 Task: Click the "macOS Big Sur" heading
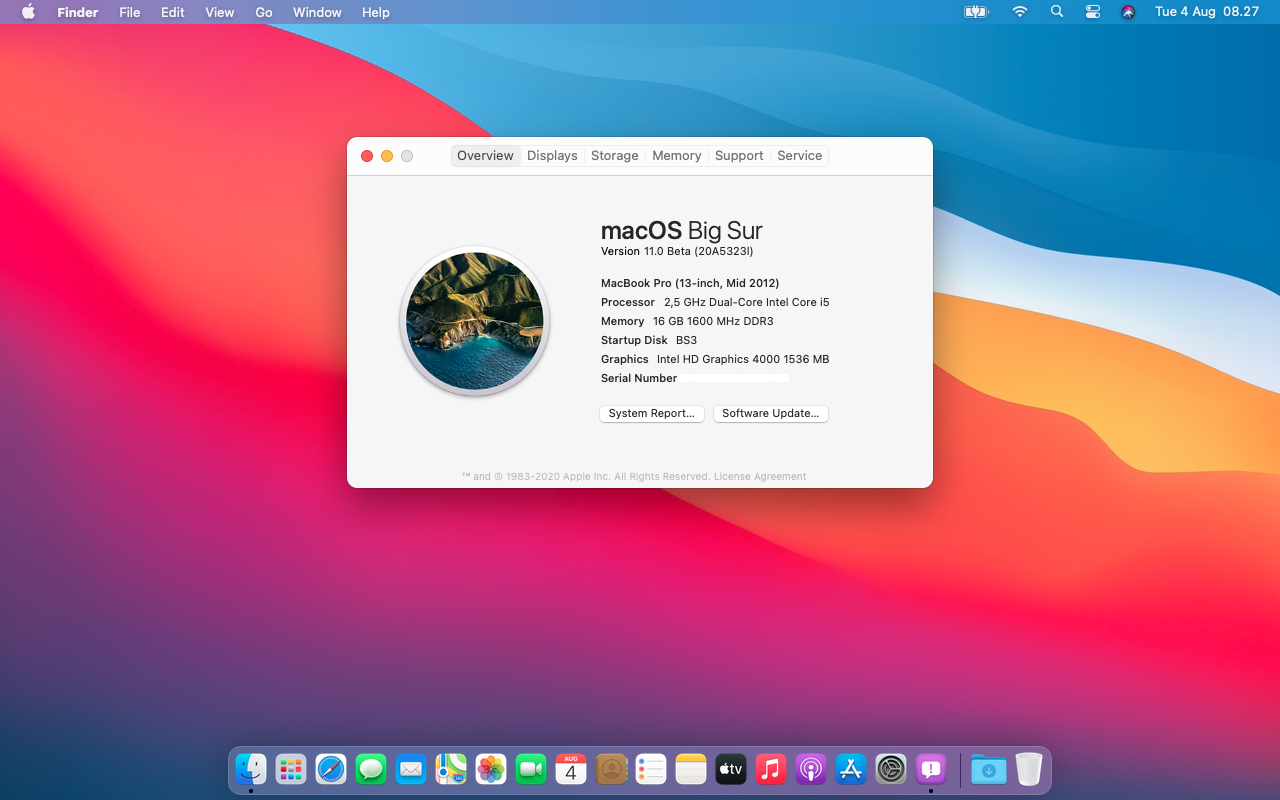682,230
